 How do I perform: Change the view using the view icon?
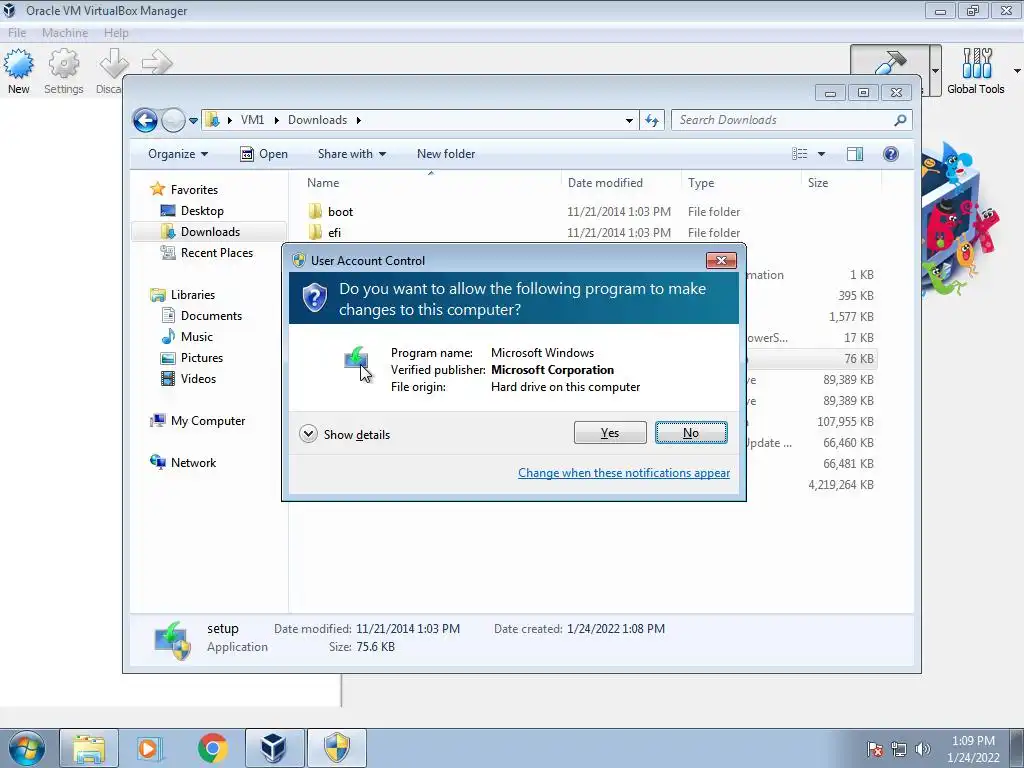pyautogui.click(x=799, y=154)
